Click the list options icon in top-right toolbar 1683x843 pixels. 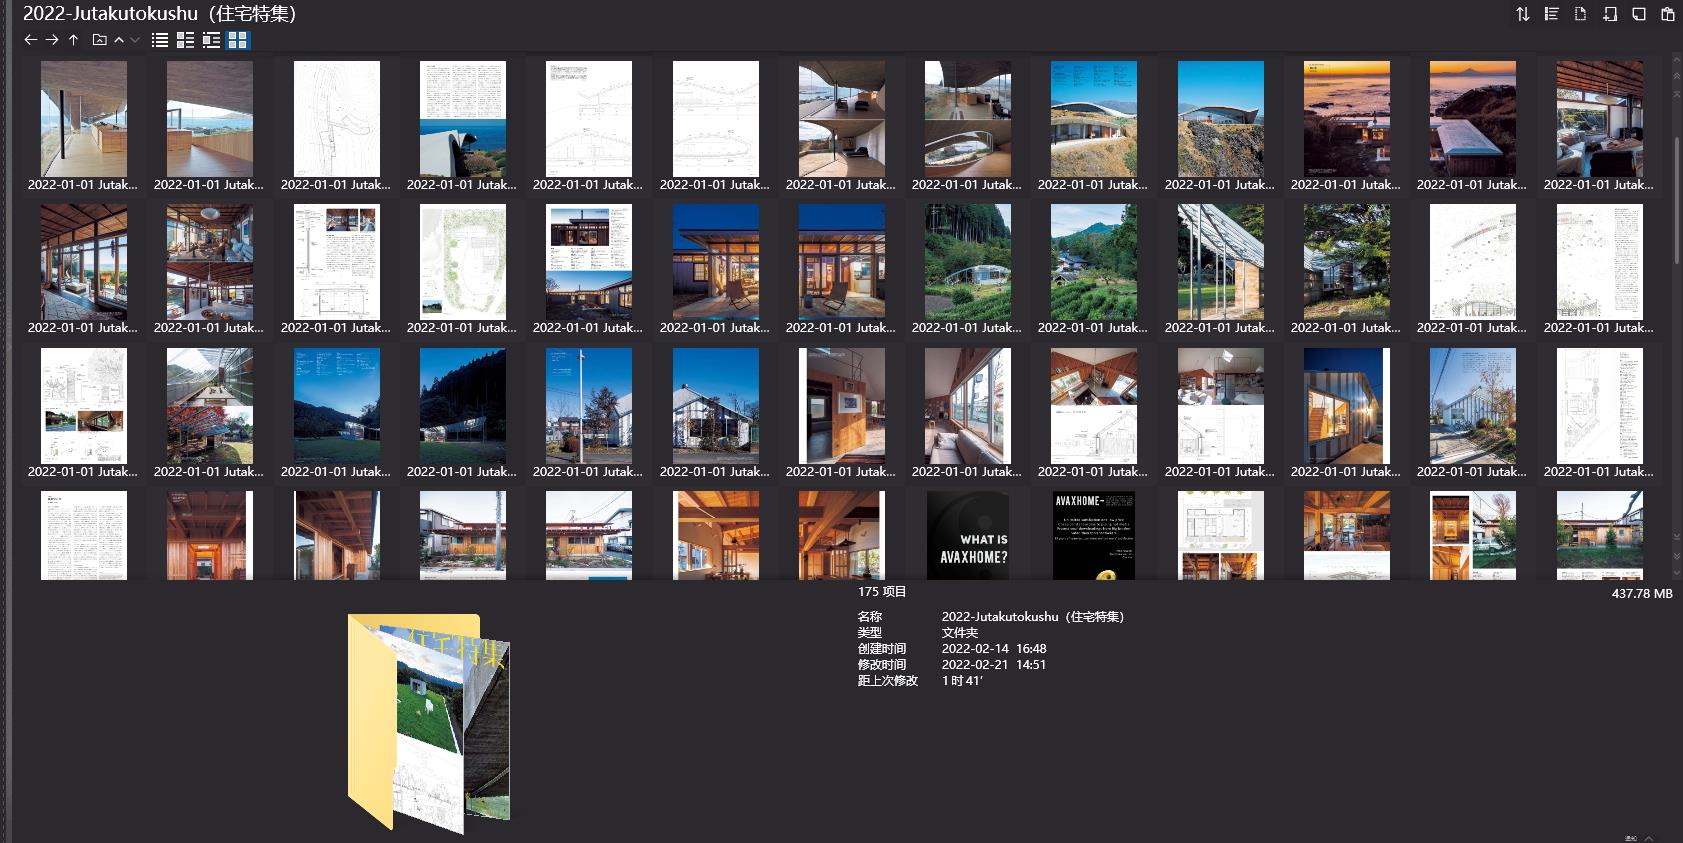pyautogui.click(x=1552, y=14)
